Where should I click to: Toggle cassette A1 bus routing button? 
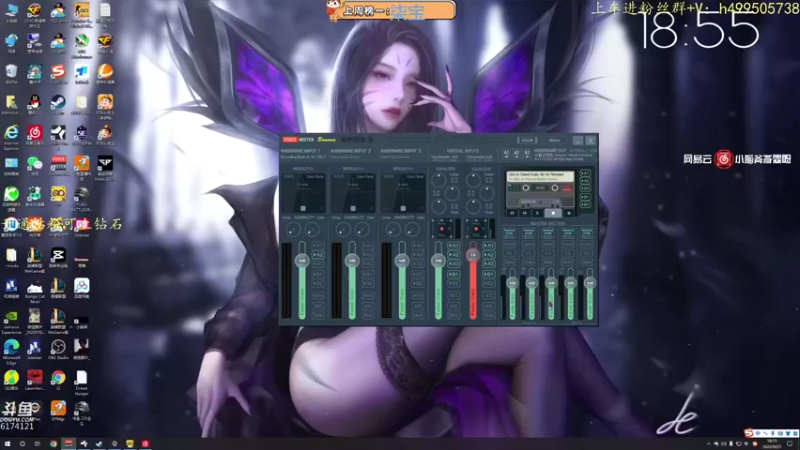coord(585,173)
